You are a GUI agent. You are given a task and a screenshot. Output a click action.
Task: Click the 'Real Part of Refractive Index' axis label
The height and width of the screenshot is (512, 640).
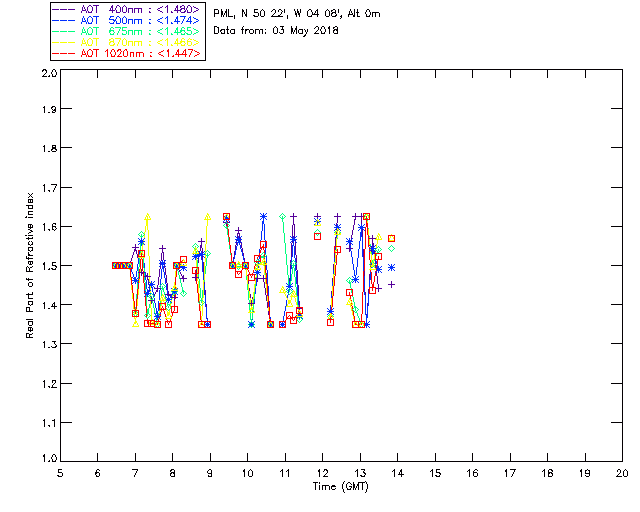coord(31,266)
